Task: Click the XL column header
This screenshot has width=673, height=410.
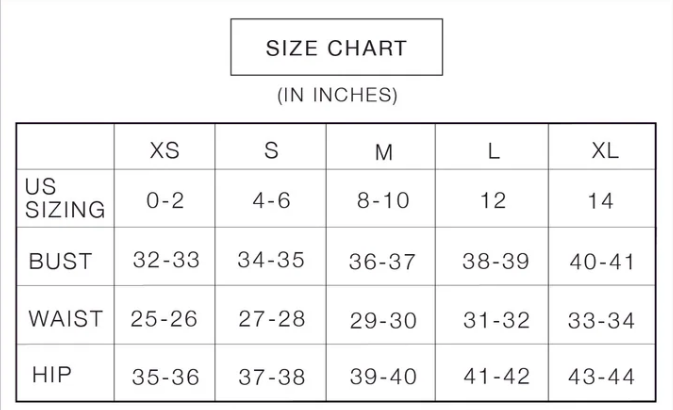Action: tap(605, 150)
